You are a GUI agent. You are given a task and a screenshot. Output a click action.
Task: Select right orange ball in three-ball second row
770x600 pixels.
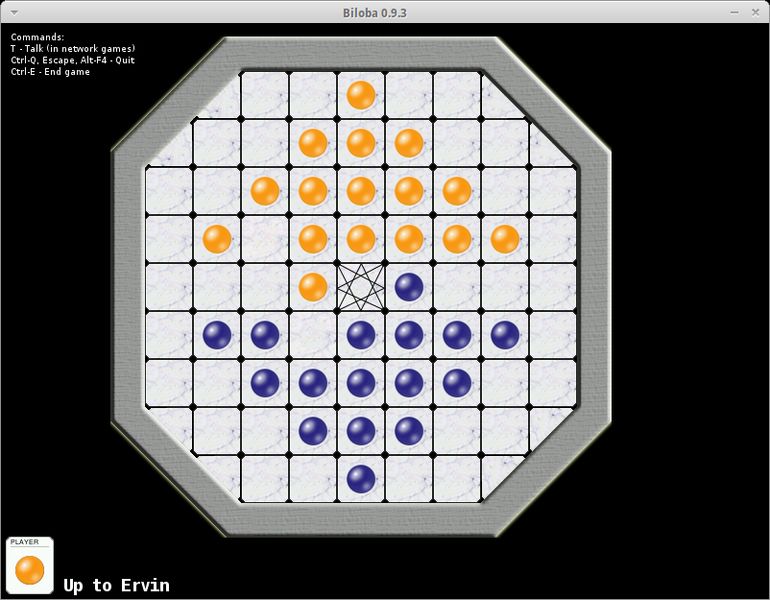409,143
